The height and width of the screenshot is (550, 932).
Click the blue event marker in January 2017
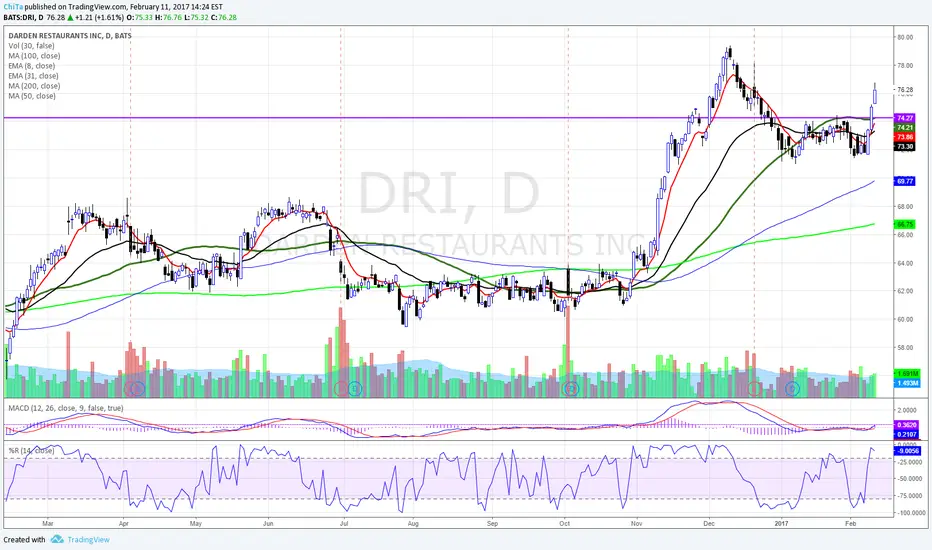(x=792, y=389)
